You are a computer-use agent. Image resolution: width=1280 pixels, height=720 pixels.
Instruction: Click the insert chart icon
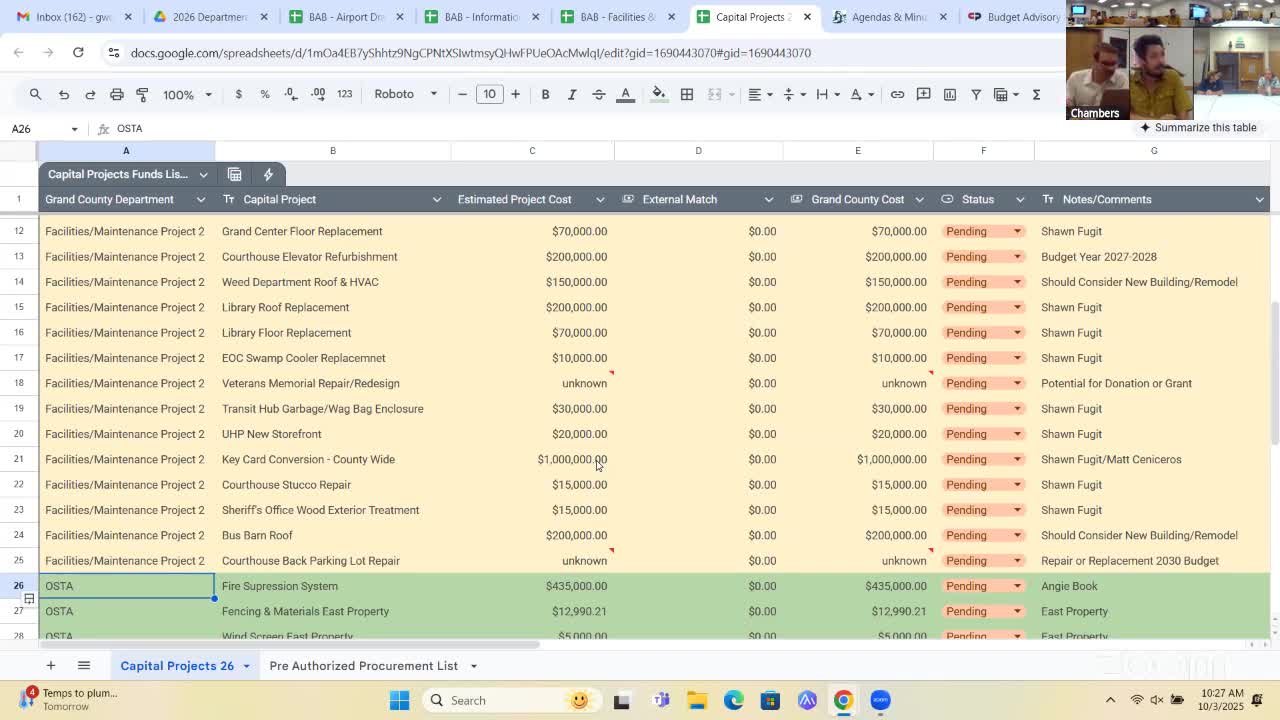point(950,94)
